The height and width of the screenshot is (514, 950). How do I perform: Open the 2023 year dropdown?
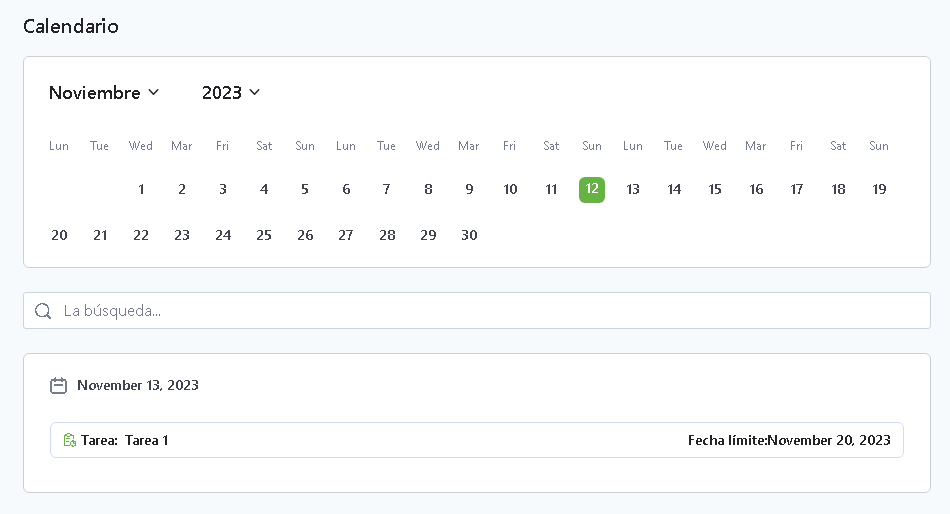coord(230,93)
